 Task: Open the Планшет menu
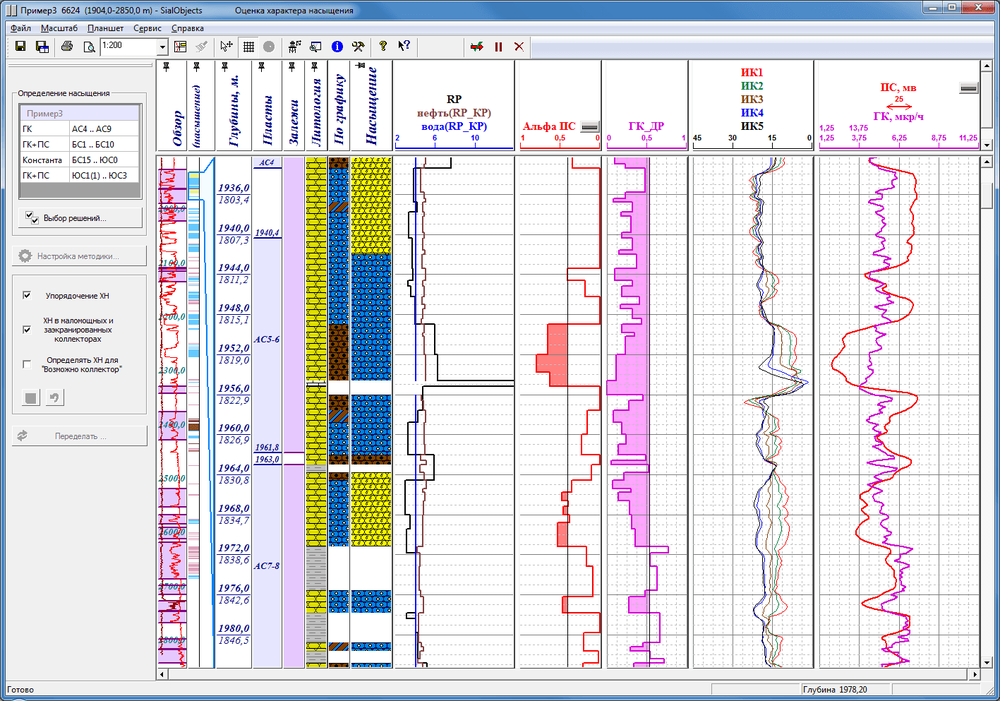pos(105,28)
